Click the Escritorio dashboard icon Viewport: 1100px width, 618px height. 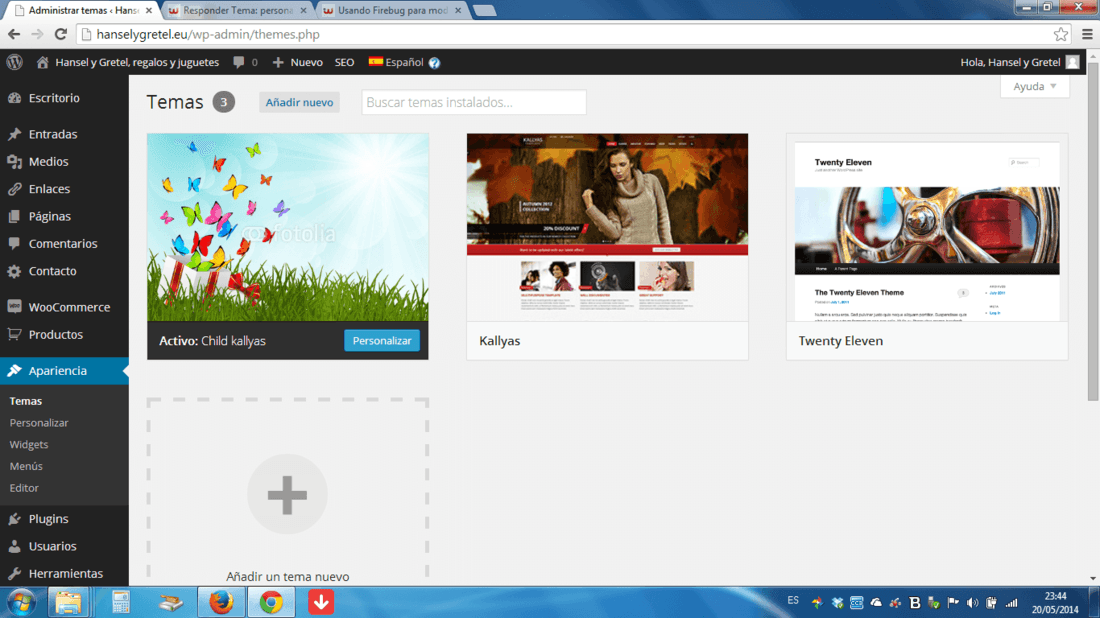click(14, 98)
